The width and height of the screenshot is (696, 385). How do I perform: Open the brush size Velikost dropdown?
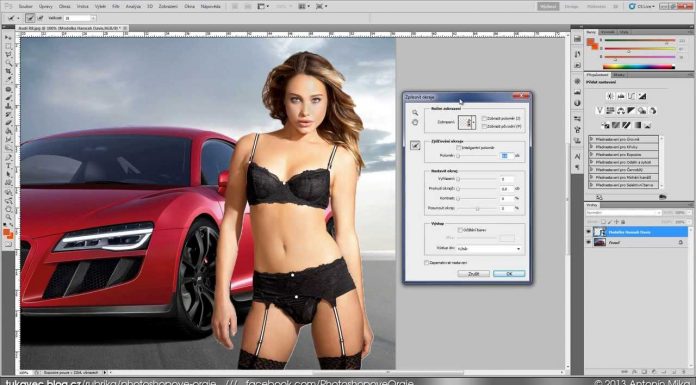[93, 18]
